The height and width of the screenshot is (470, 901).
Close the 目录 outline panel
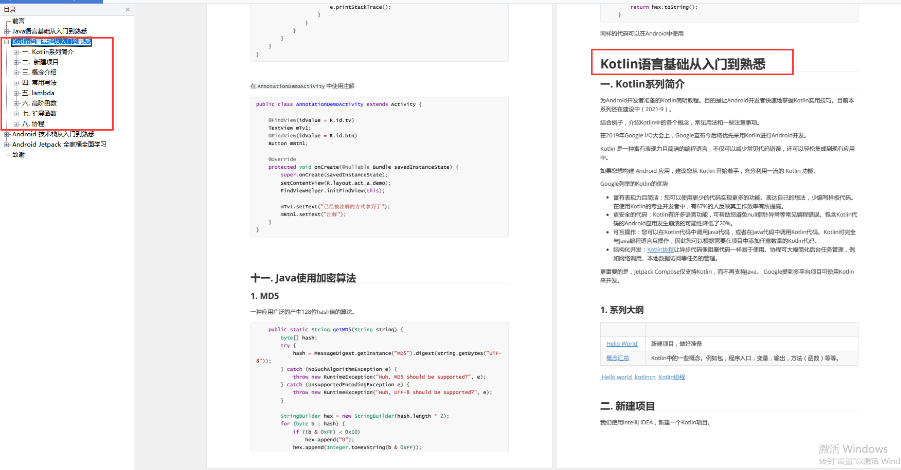(128, 9)
